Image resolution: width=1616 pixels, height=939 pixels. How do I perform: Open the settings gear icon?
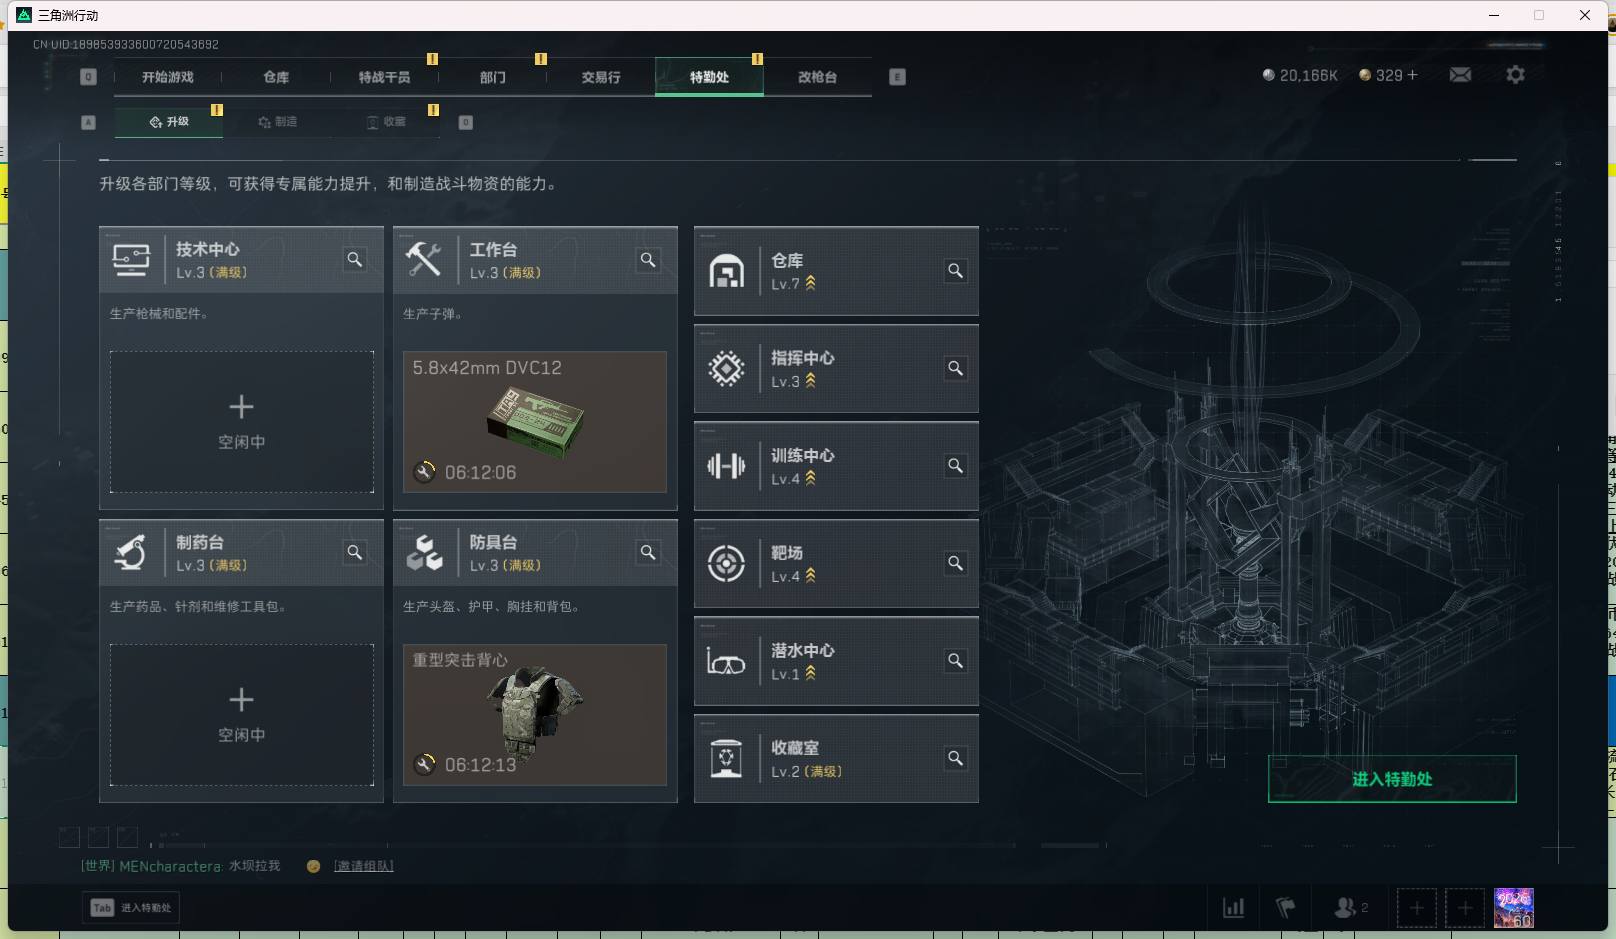(1515, 75)
